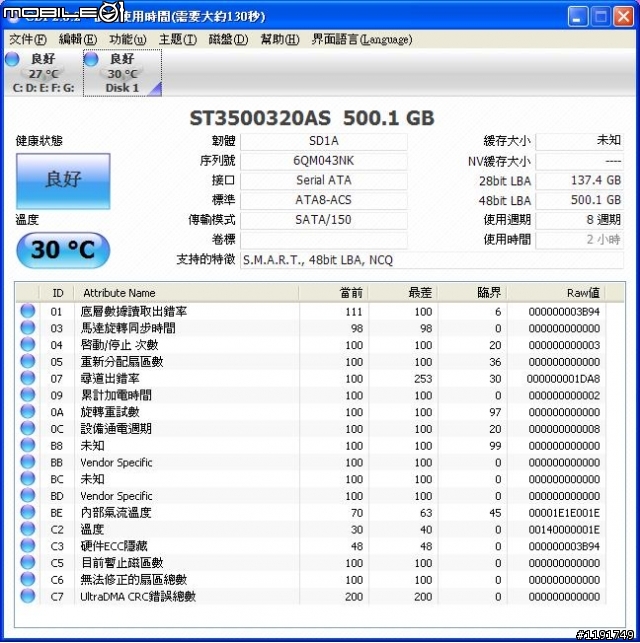Click the transfer mode field SATA/150
The image size is (640, 643).
point(324,220)
